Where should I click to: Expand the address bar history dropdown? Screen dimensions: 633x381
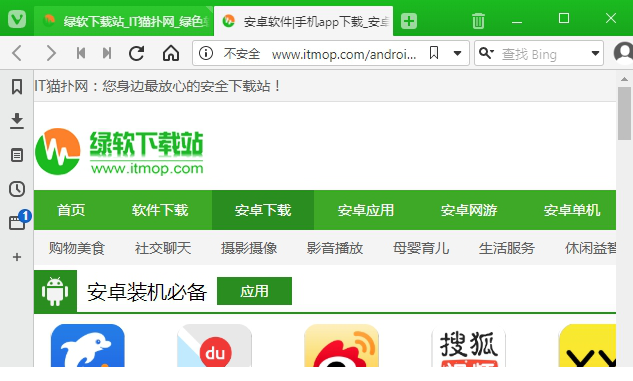tap(457, 53)
